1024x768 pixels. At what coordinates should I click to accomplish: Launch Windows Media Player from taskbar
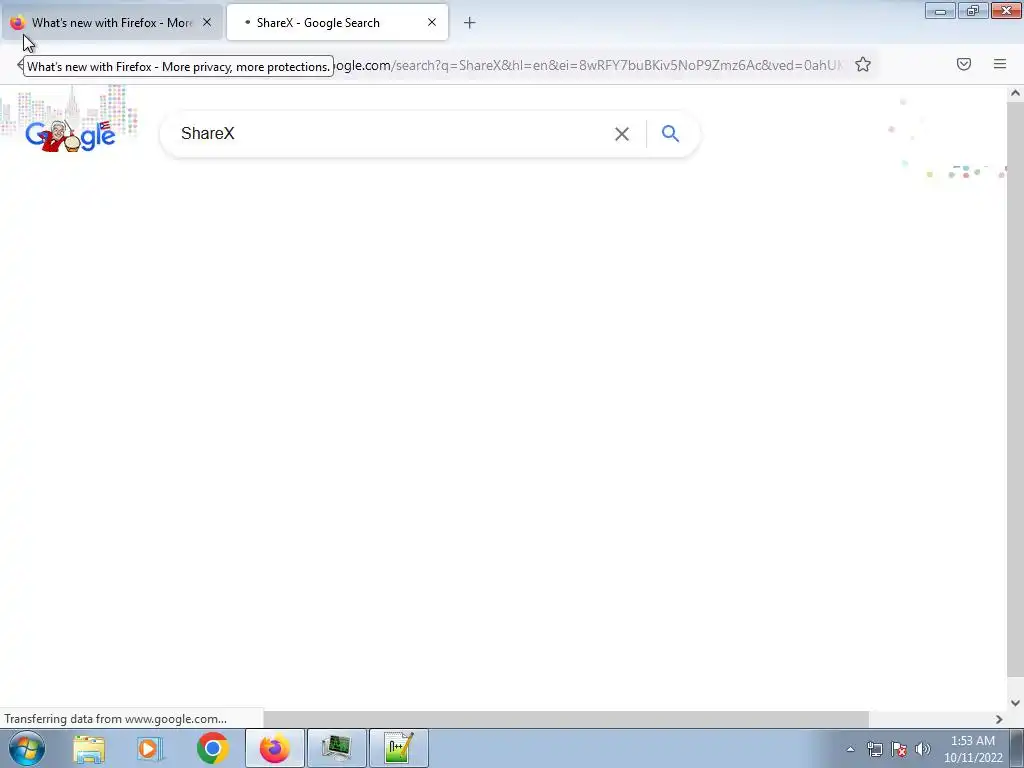(x=150, y=748)
